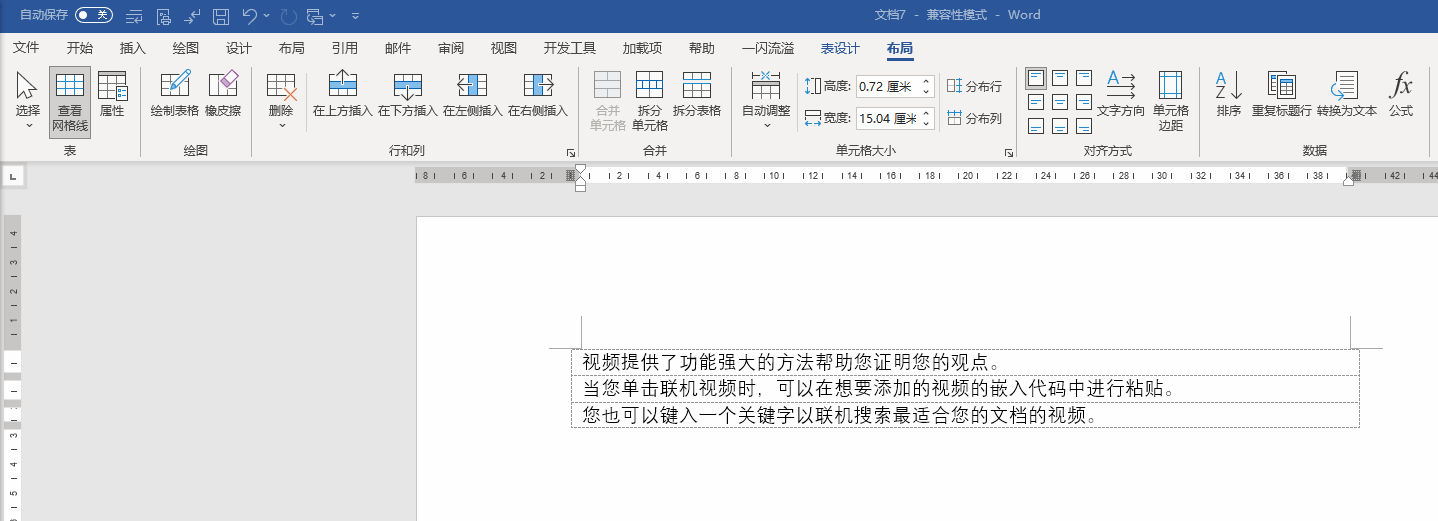
Task: Open the 引用 tab
Action: (x=345, y=48)
